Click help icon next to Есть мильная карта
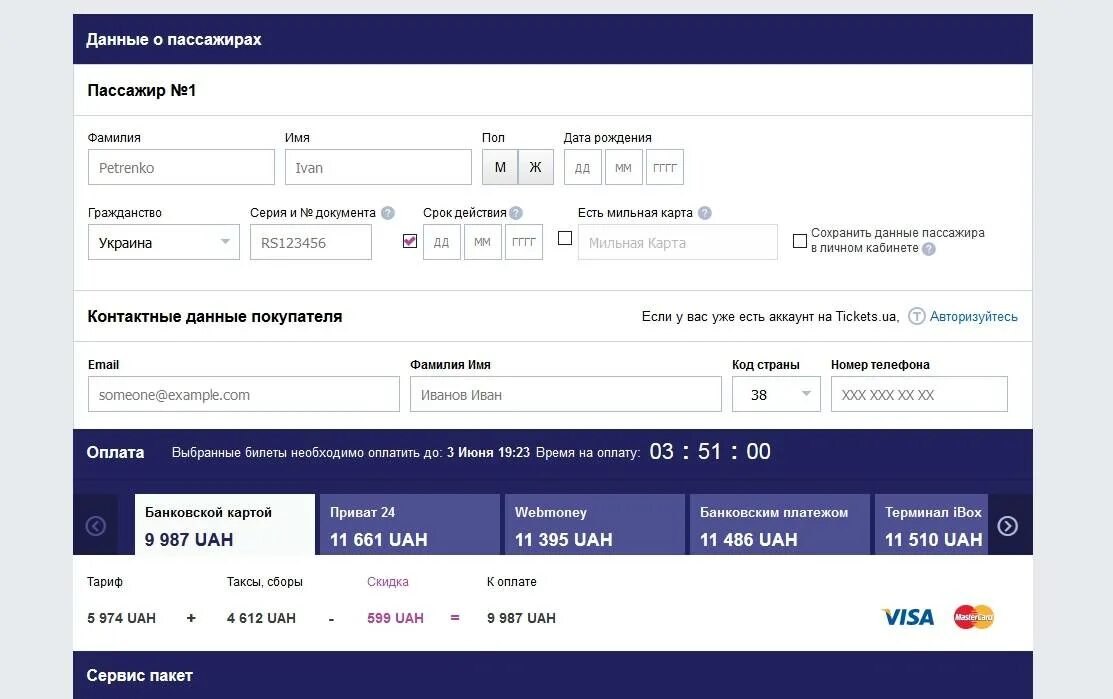This screenshot has width=1113, height=699. 704,213
